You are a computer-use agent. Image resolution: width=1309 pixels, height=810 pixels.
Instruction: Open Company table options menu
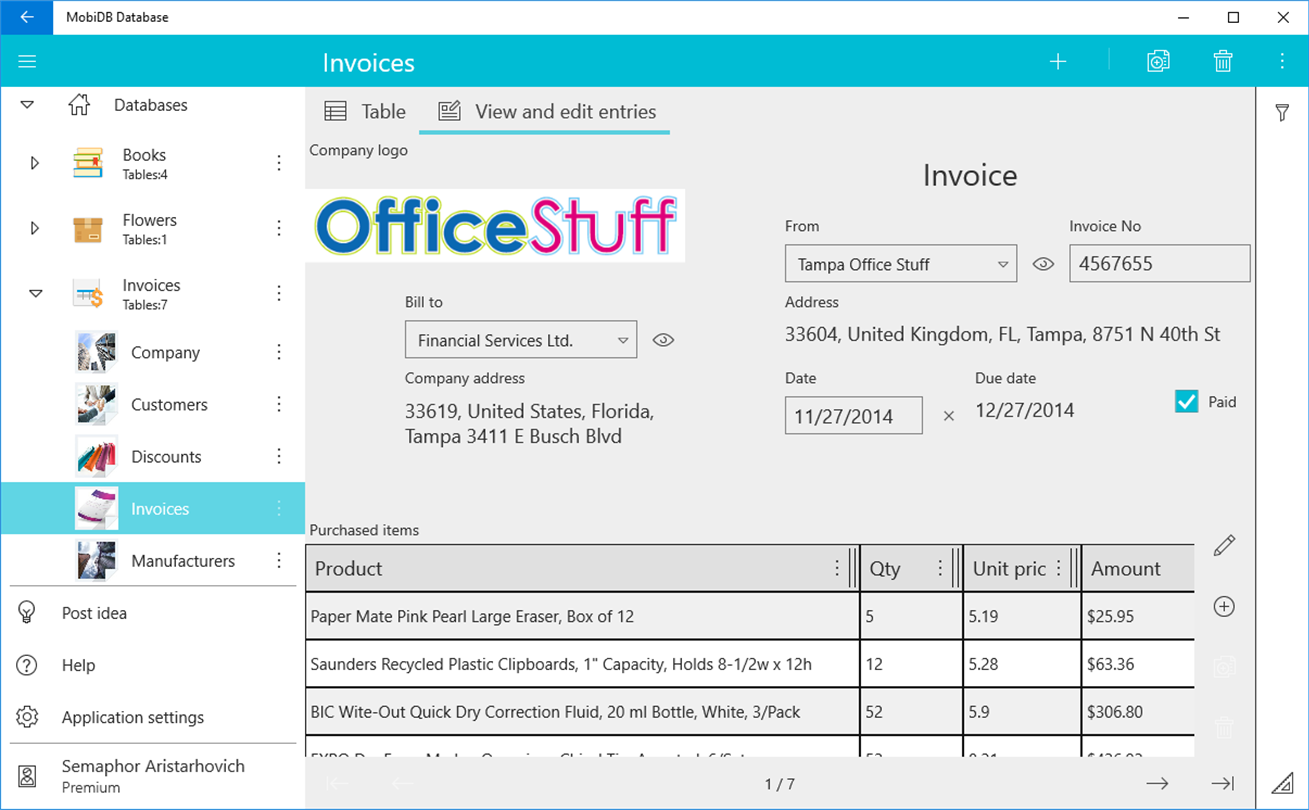(279, 352)
